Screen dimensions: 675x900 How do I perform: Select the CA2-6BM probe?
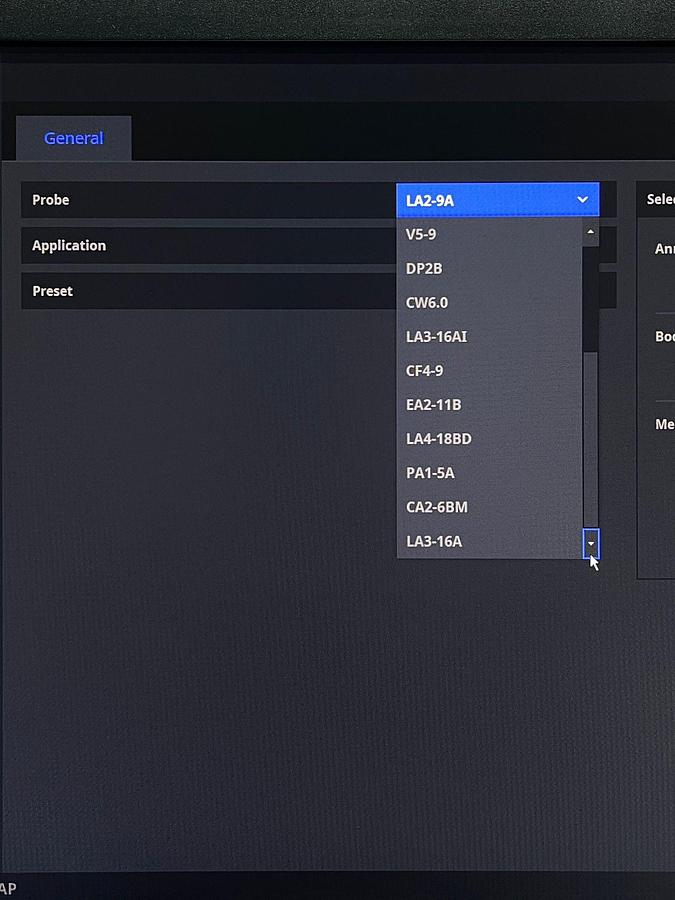(x=488, y=507)
